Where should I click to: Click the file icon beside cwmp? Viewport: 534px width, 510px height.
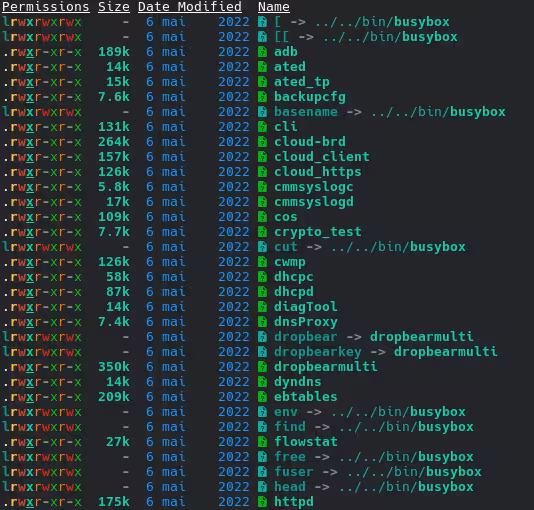click(x=262, y=261)
